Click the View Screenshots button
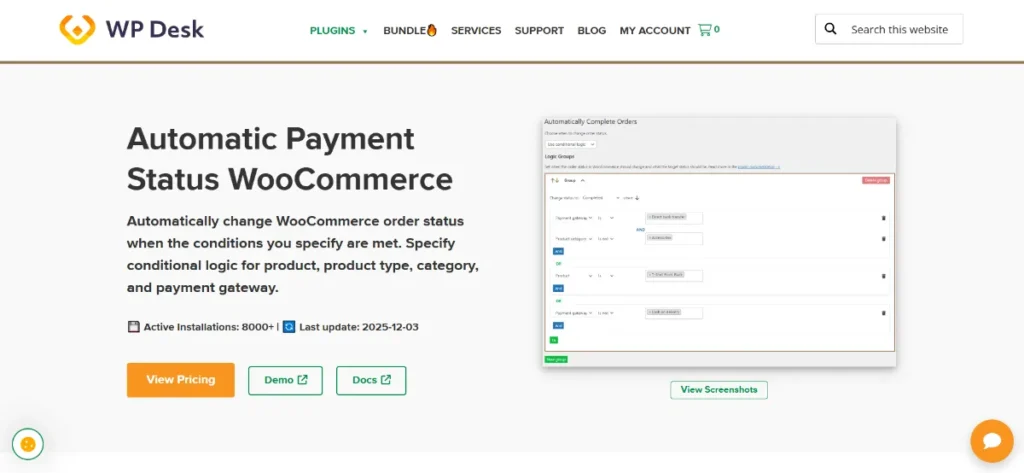Image resolution: width=1024 pixels, height=473 pixels. (x=719, y=389)
